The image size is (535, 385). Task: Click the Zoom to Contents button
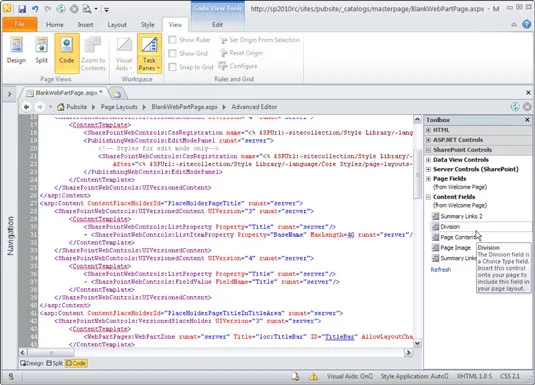click(93, 54)
